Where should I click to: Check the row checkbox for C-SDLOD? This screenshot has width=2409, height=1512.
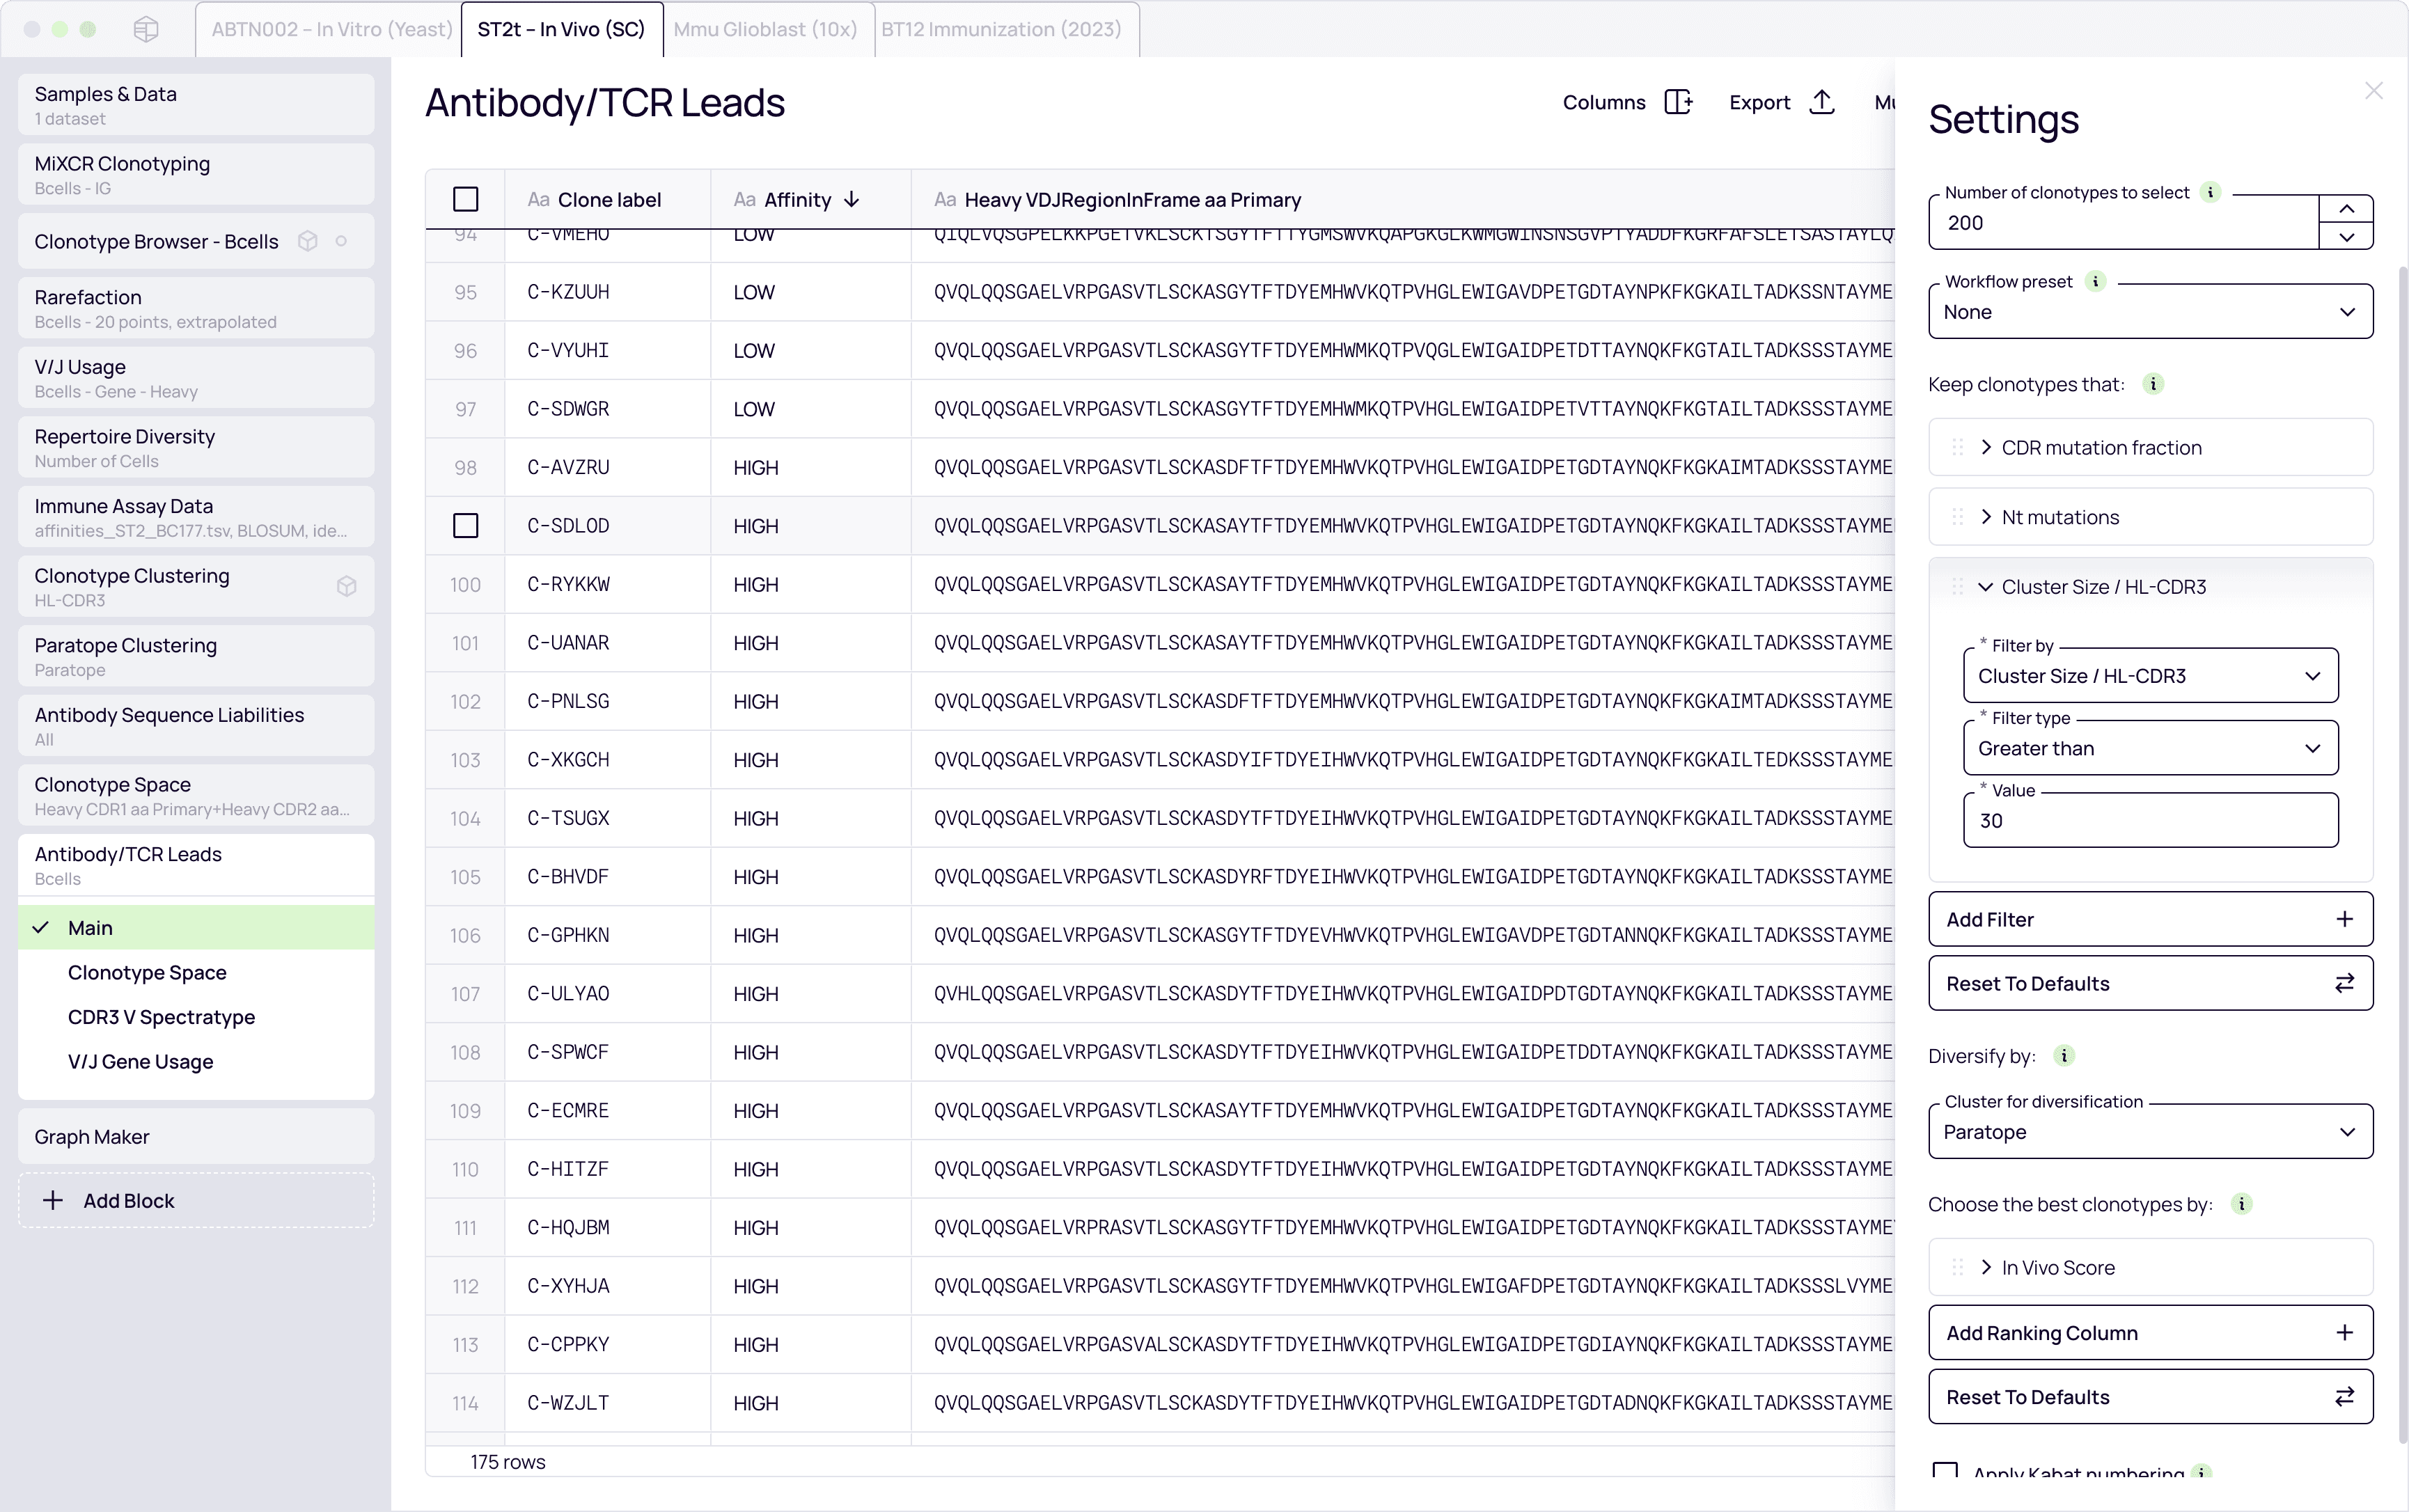click(465, 526)
